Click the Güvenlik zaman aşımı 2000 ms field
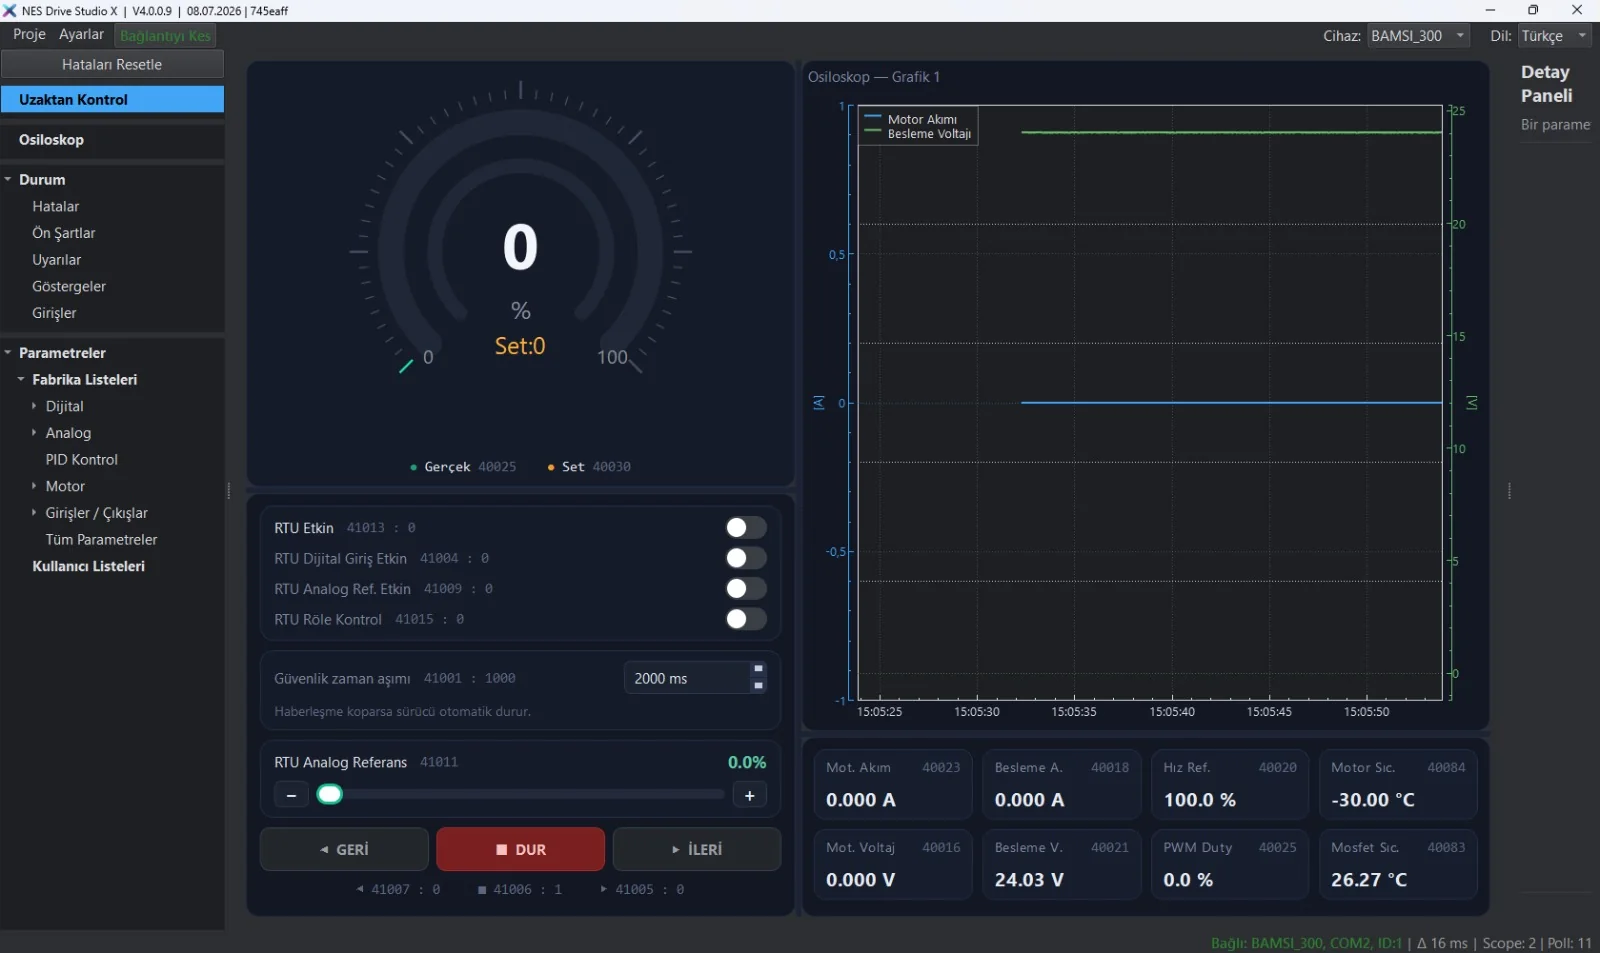The image size is (1600, 953). 687,678
